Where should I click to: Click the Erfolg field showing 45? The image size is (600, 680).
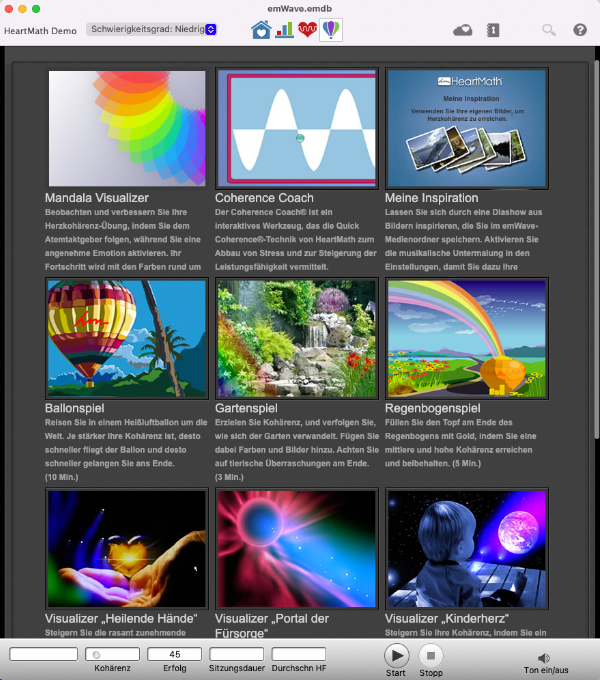pos(175,654)
